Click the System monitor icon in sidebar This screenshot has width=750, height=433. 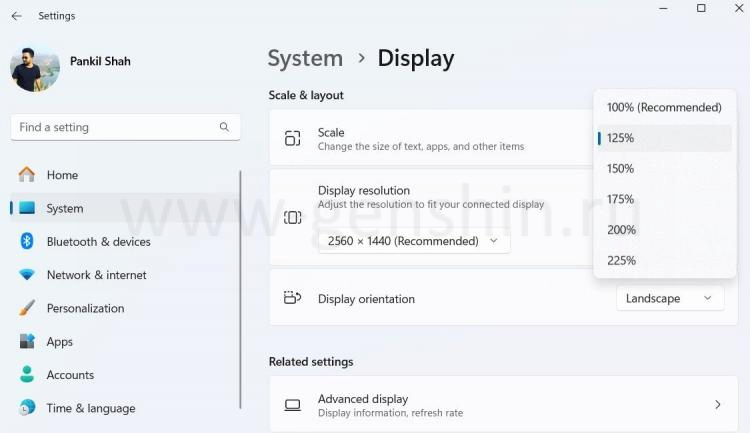tap(27, 208)
